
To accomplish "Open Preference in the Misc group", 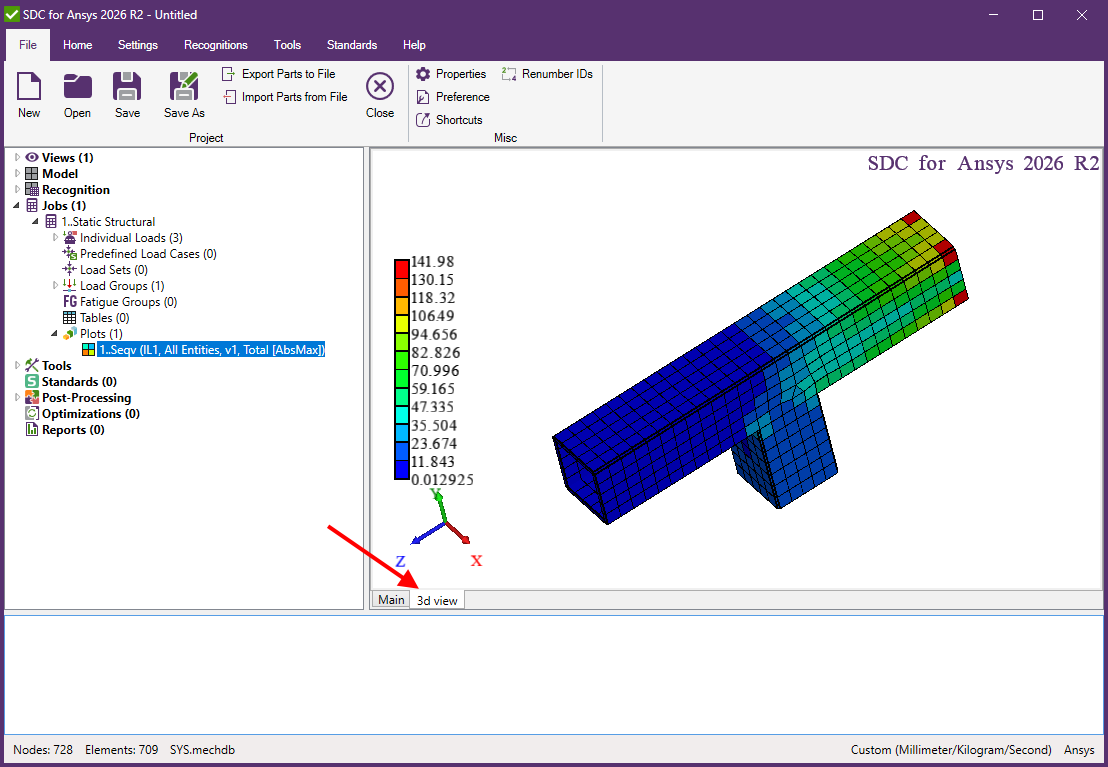I will pyautogui.click(x=453, y=97).
